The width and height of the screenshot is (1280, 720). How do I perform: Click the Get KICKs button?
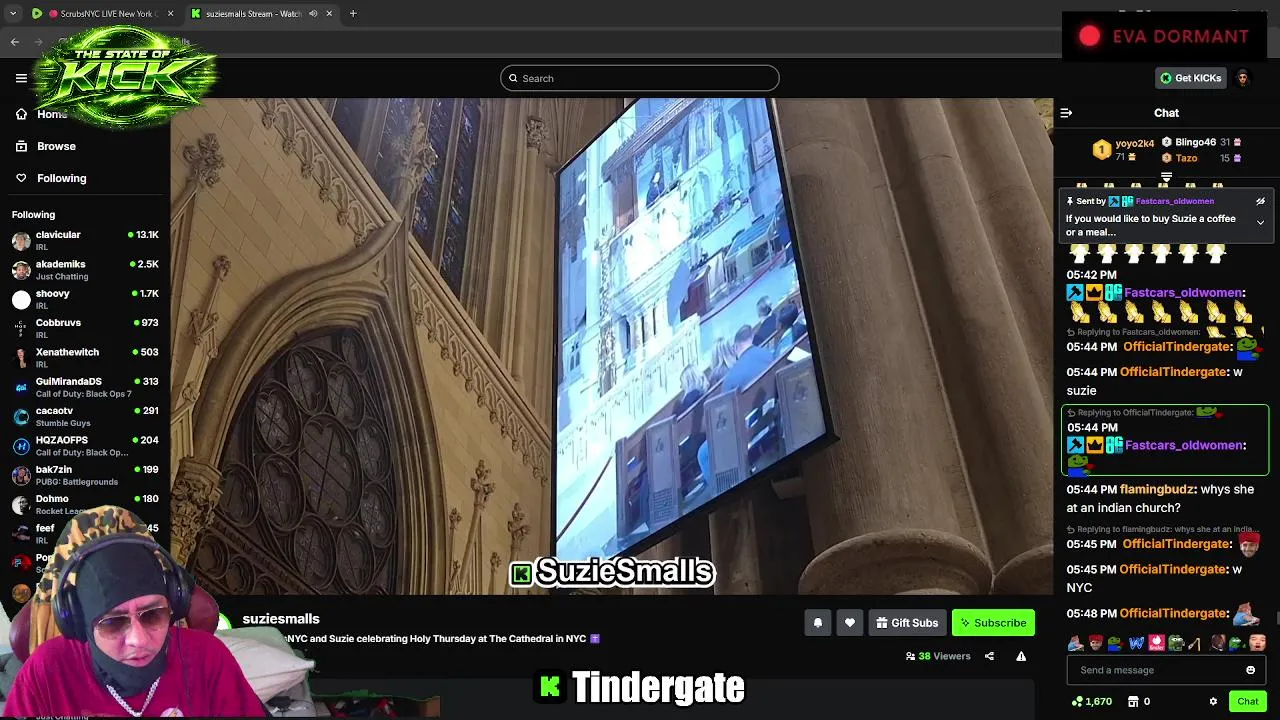[1190, 78]
